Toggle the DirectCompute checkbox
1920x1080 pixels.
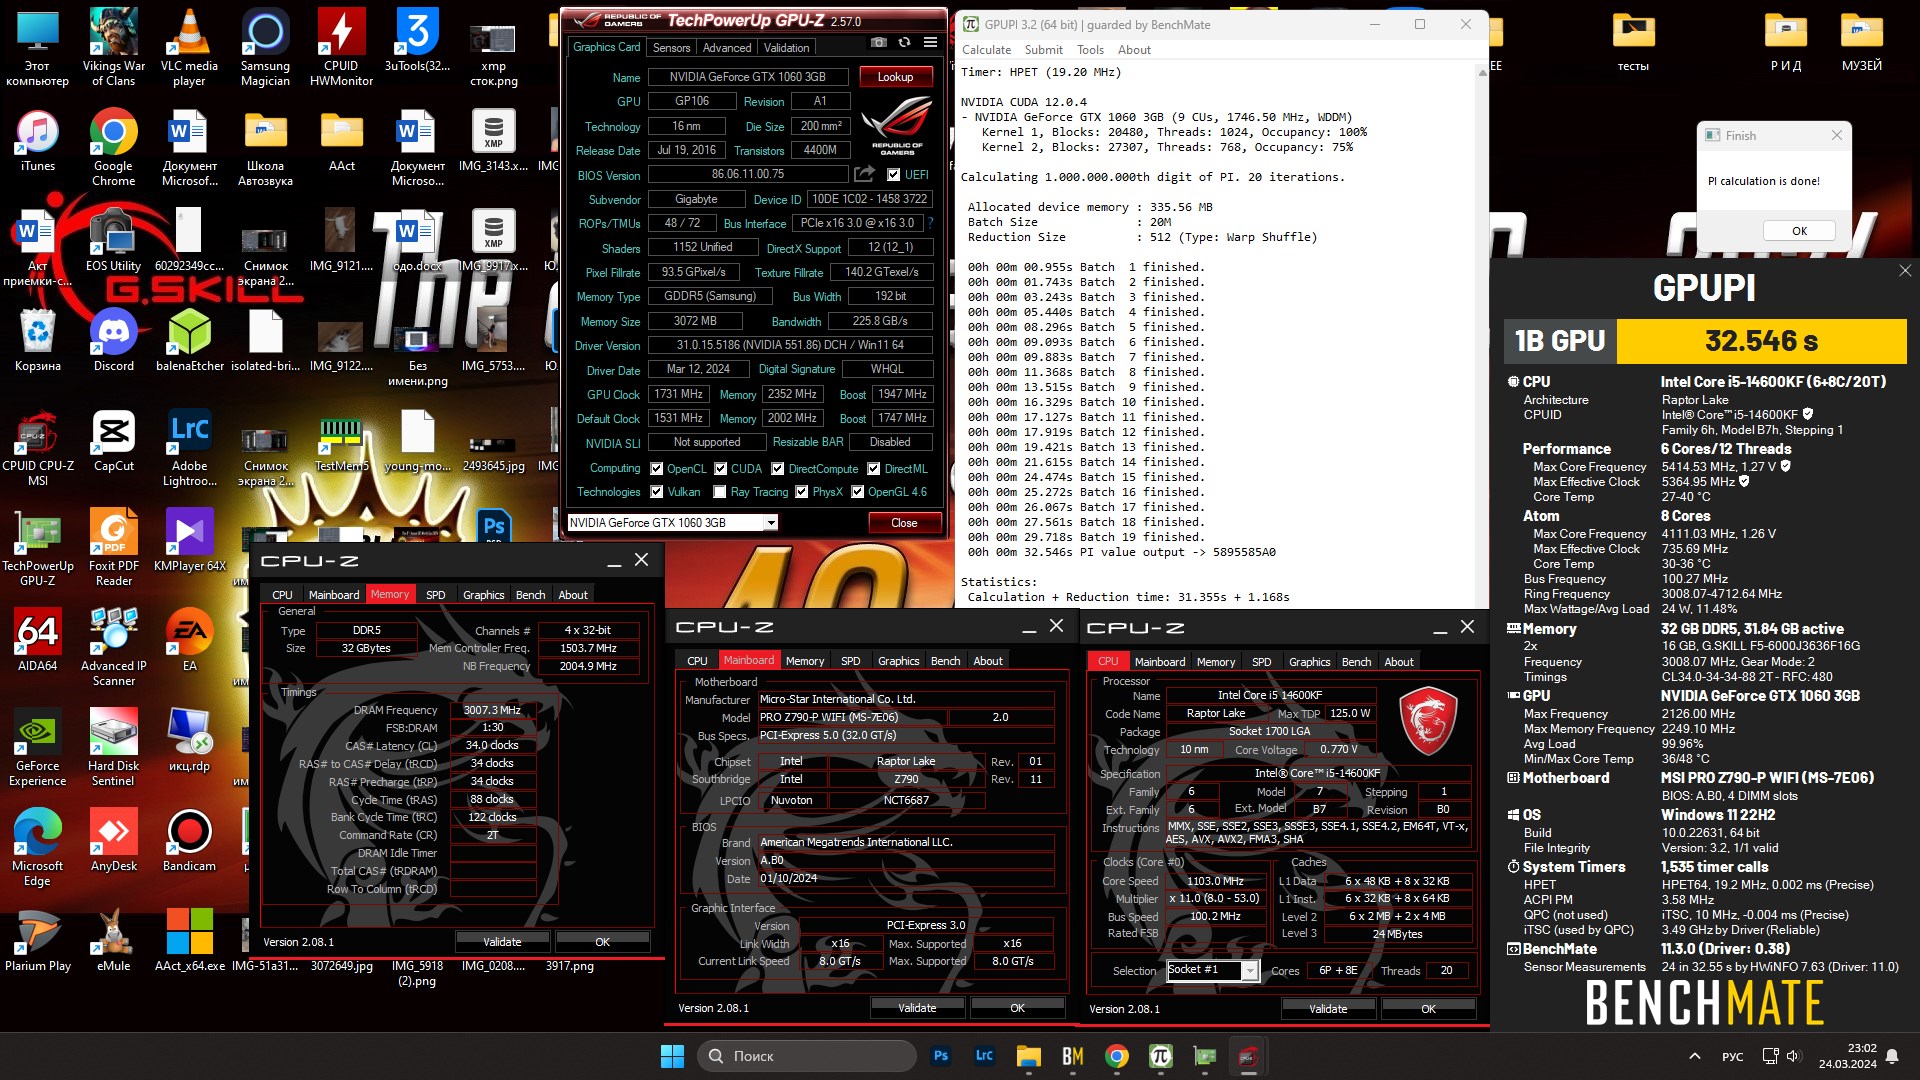point(777,468)
